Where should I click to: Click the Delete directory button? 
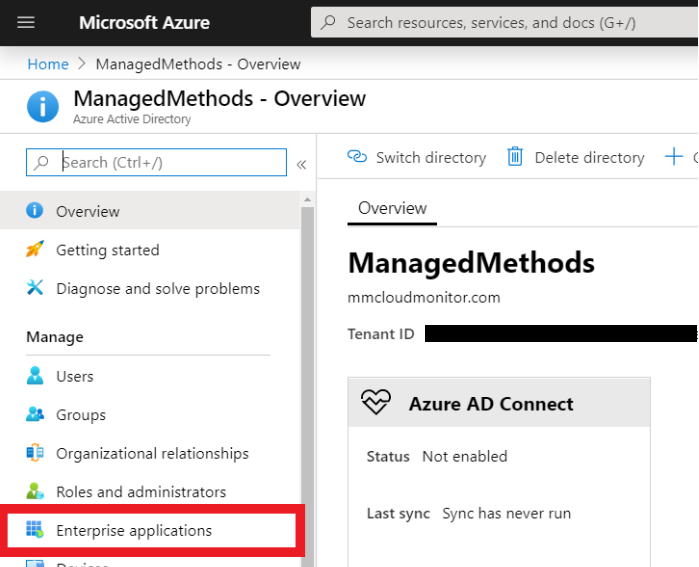[575, 157]
